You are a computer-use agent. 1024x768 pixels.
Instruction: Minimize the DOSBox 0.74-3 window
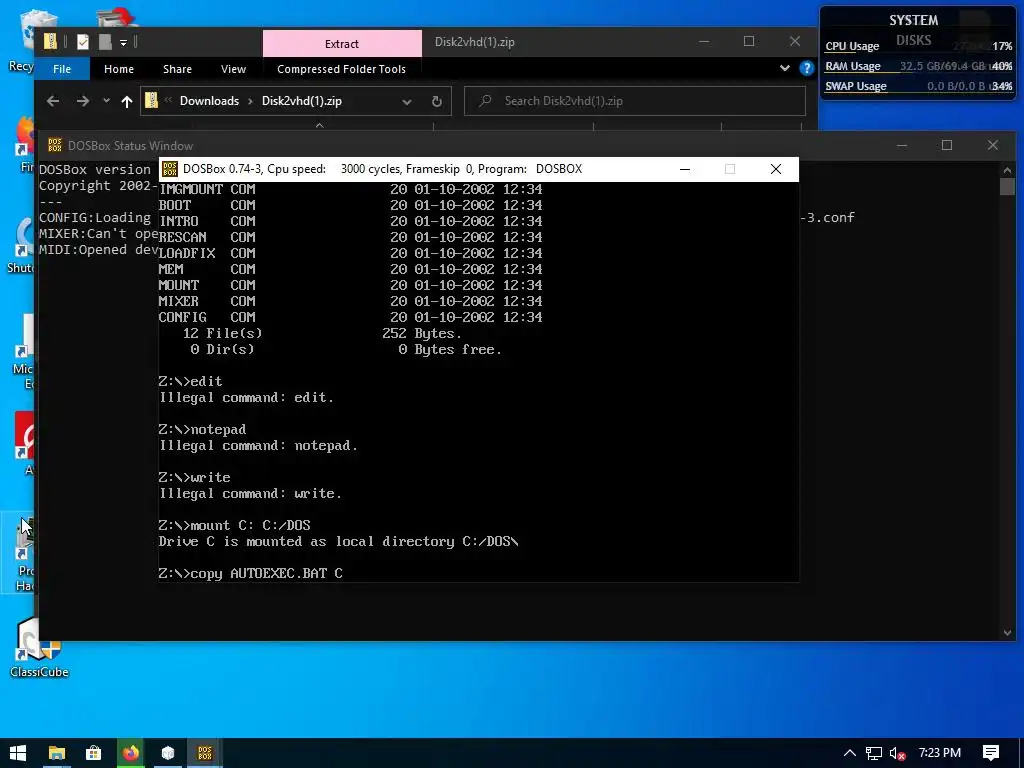point(684,169)
